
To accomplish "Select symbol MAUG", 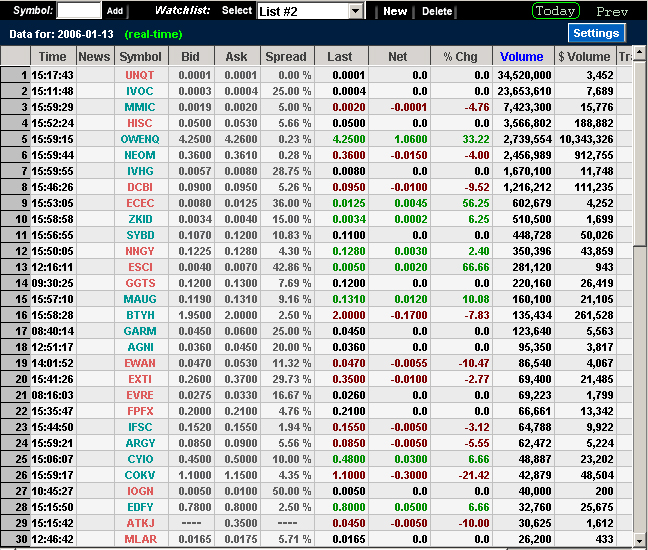I will click(x=140, y=299).
